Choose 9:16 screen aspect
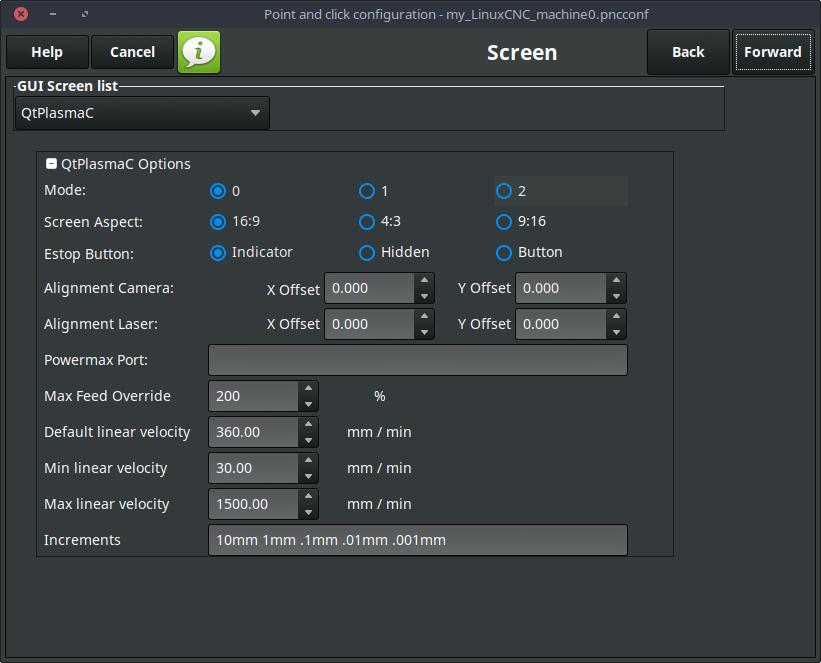Viewport: 821px width, 663px height. tap(504, 222)
